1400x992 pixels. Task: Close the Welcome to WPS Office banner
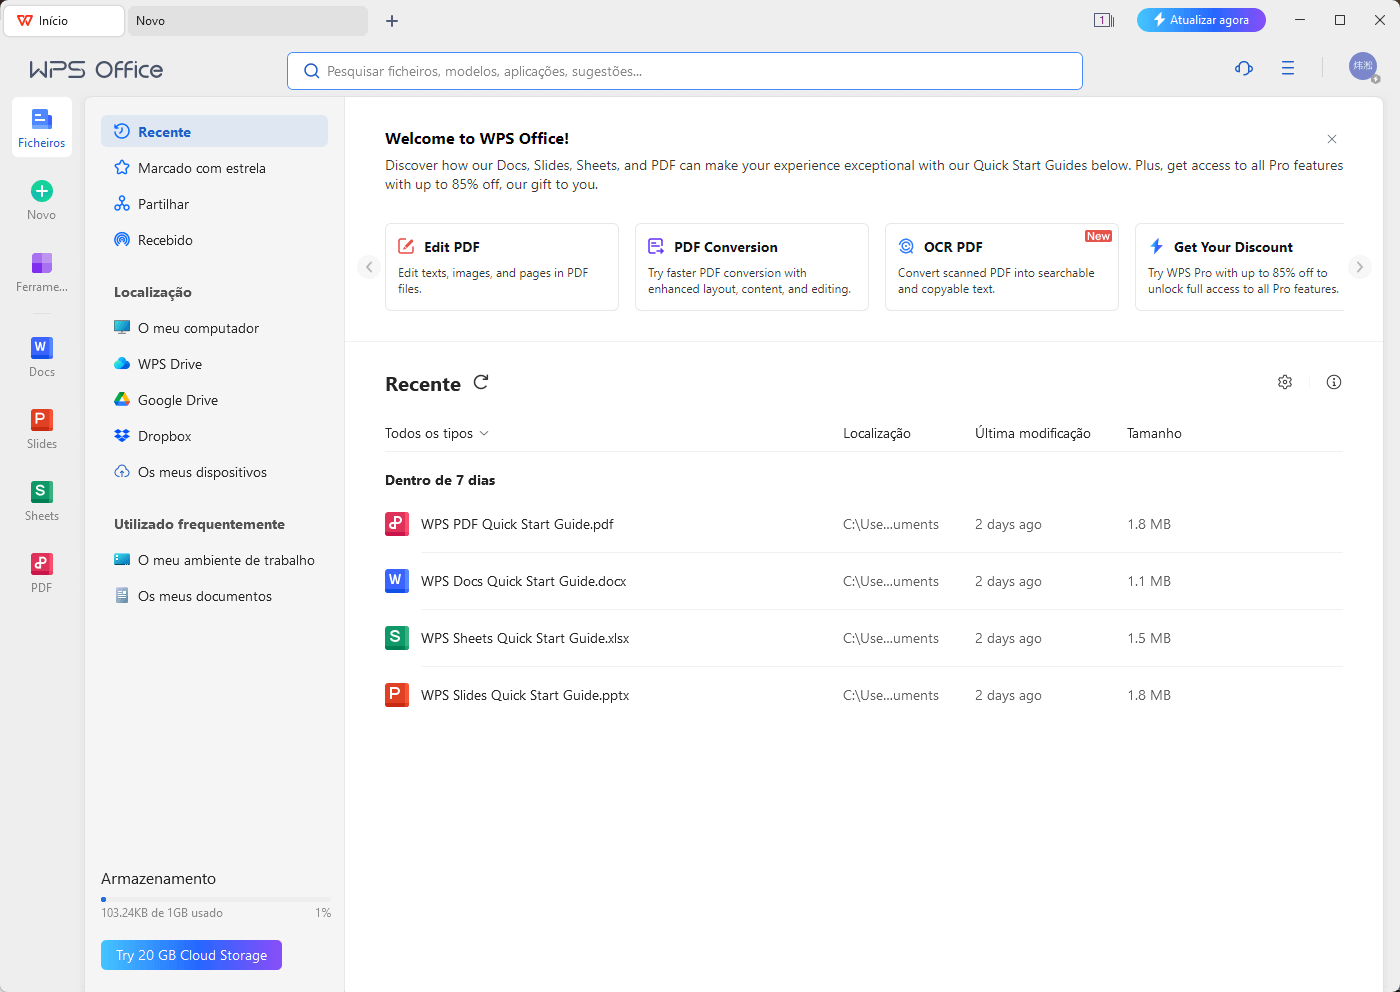click(x=1332, y=139)
